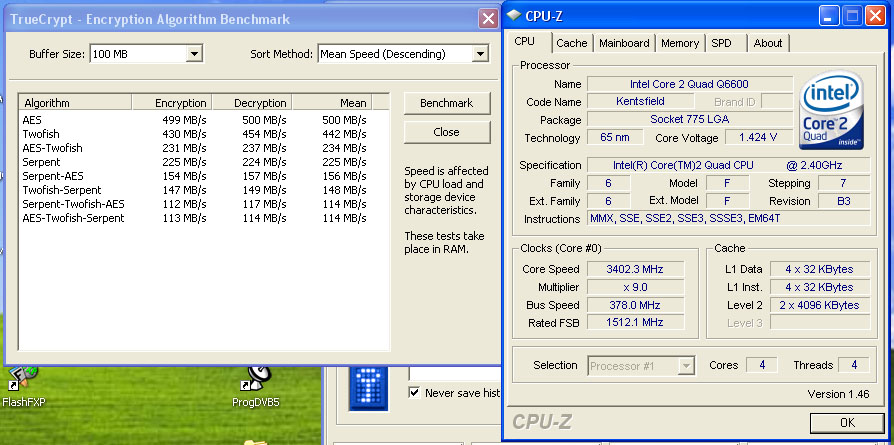Screen dimensions: 894x445
Task: Switch to the Memory tab
Action: [680, 43]
